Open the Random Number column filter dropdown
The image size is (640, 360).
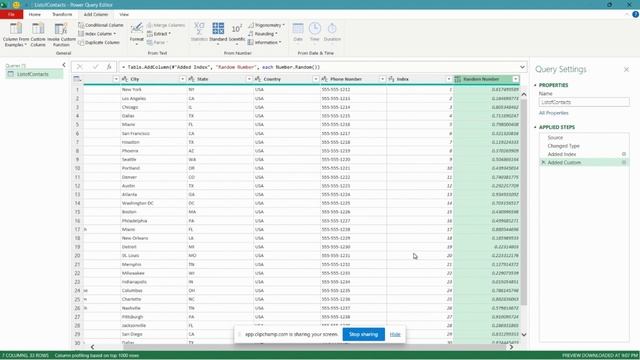pos(516,79)
